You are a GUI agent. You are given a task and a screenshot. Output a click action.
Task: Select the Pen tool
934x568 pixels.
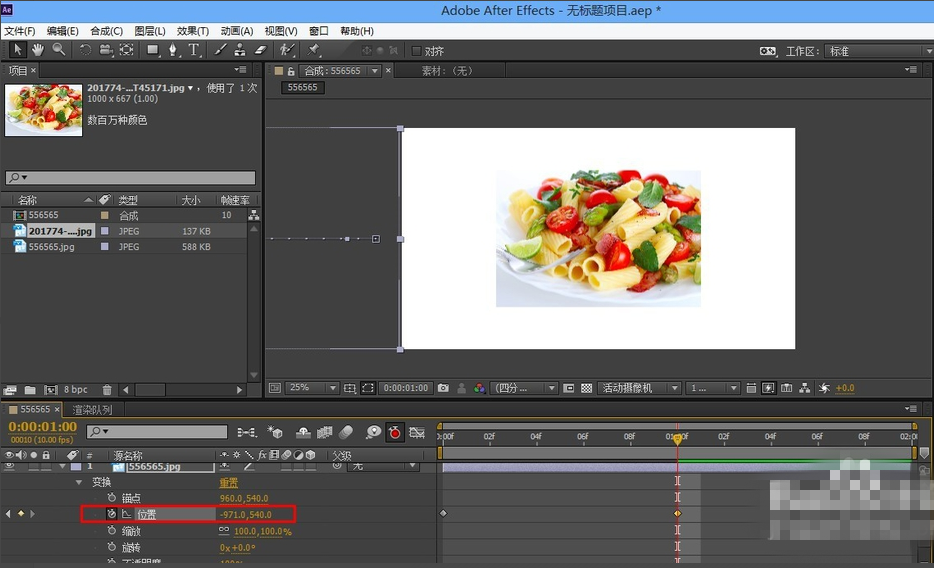tap(173, 50)
